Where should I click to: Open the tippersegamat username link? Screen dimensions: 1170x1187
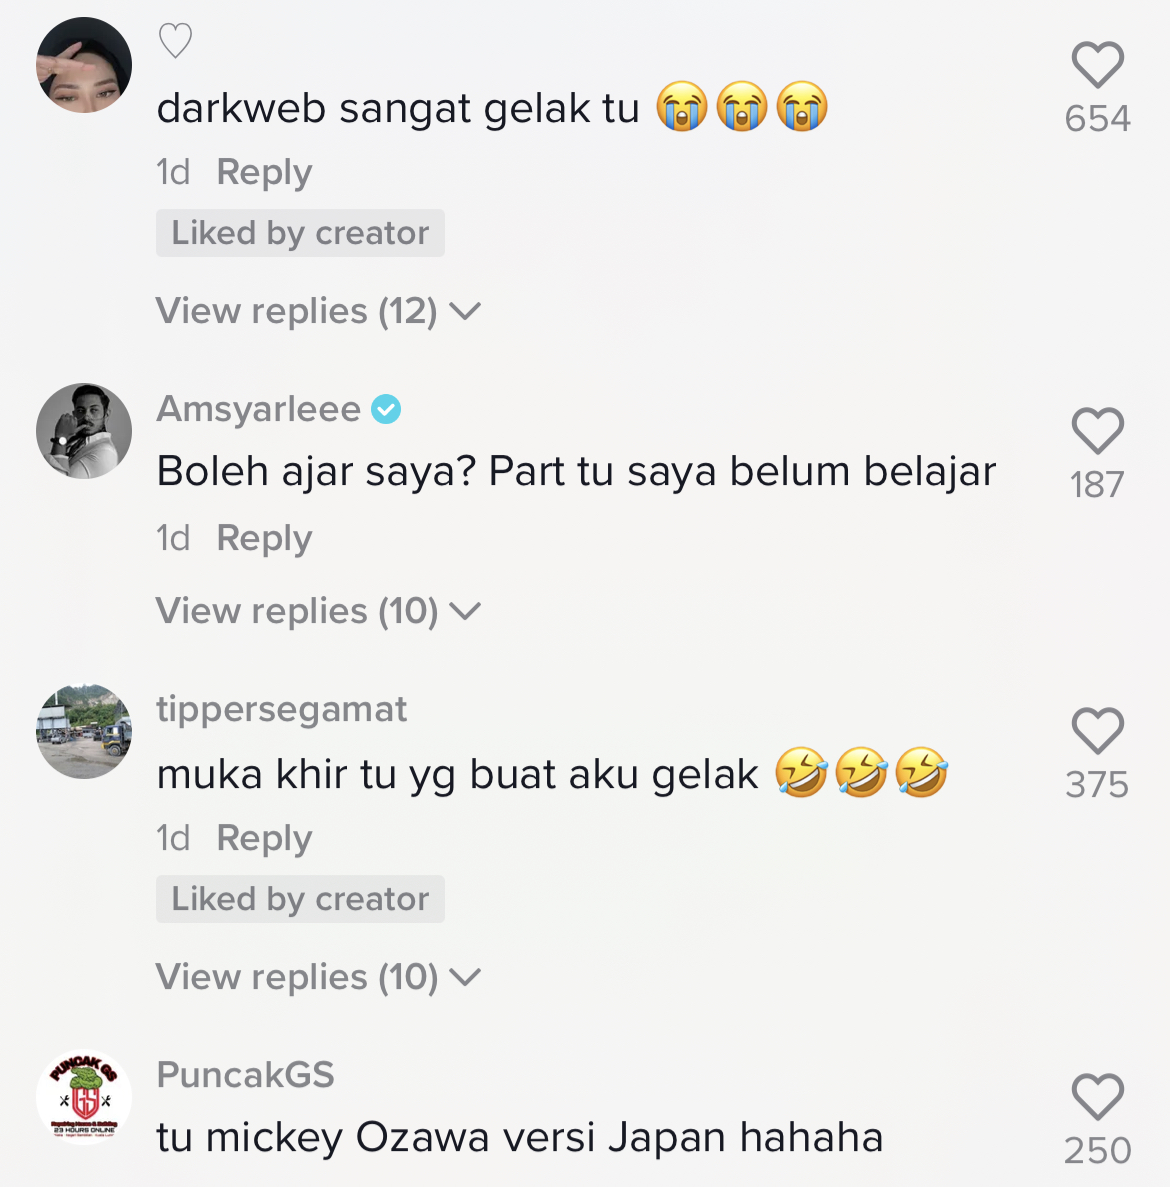282,710
